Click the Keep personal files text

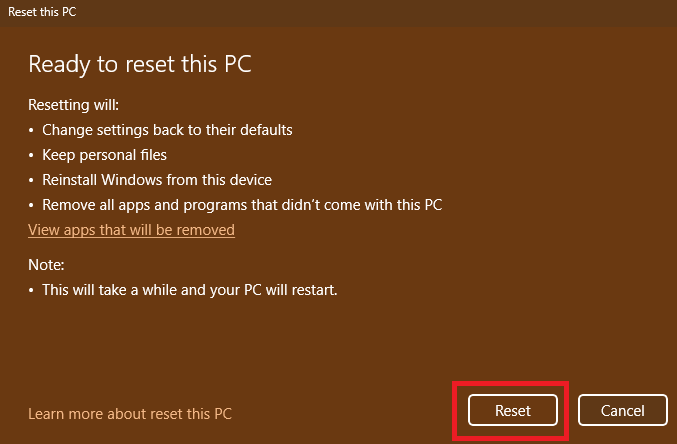pos(104,155)
